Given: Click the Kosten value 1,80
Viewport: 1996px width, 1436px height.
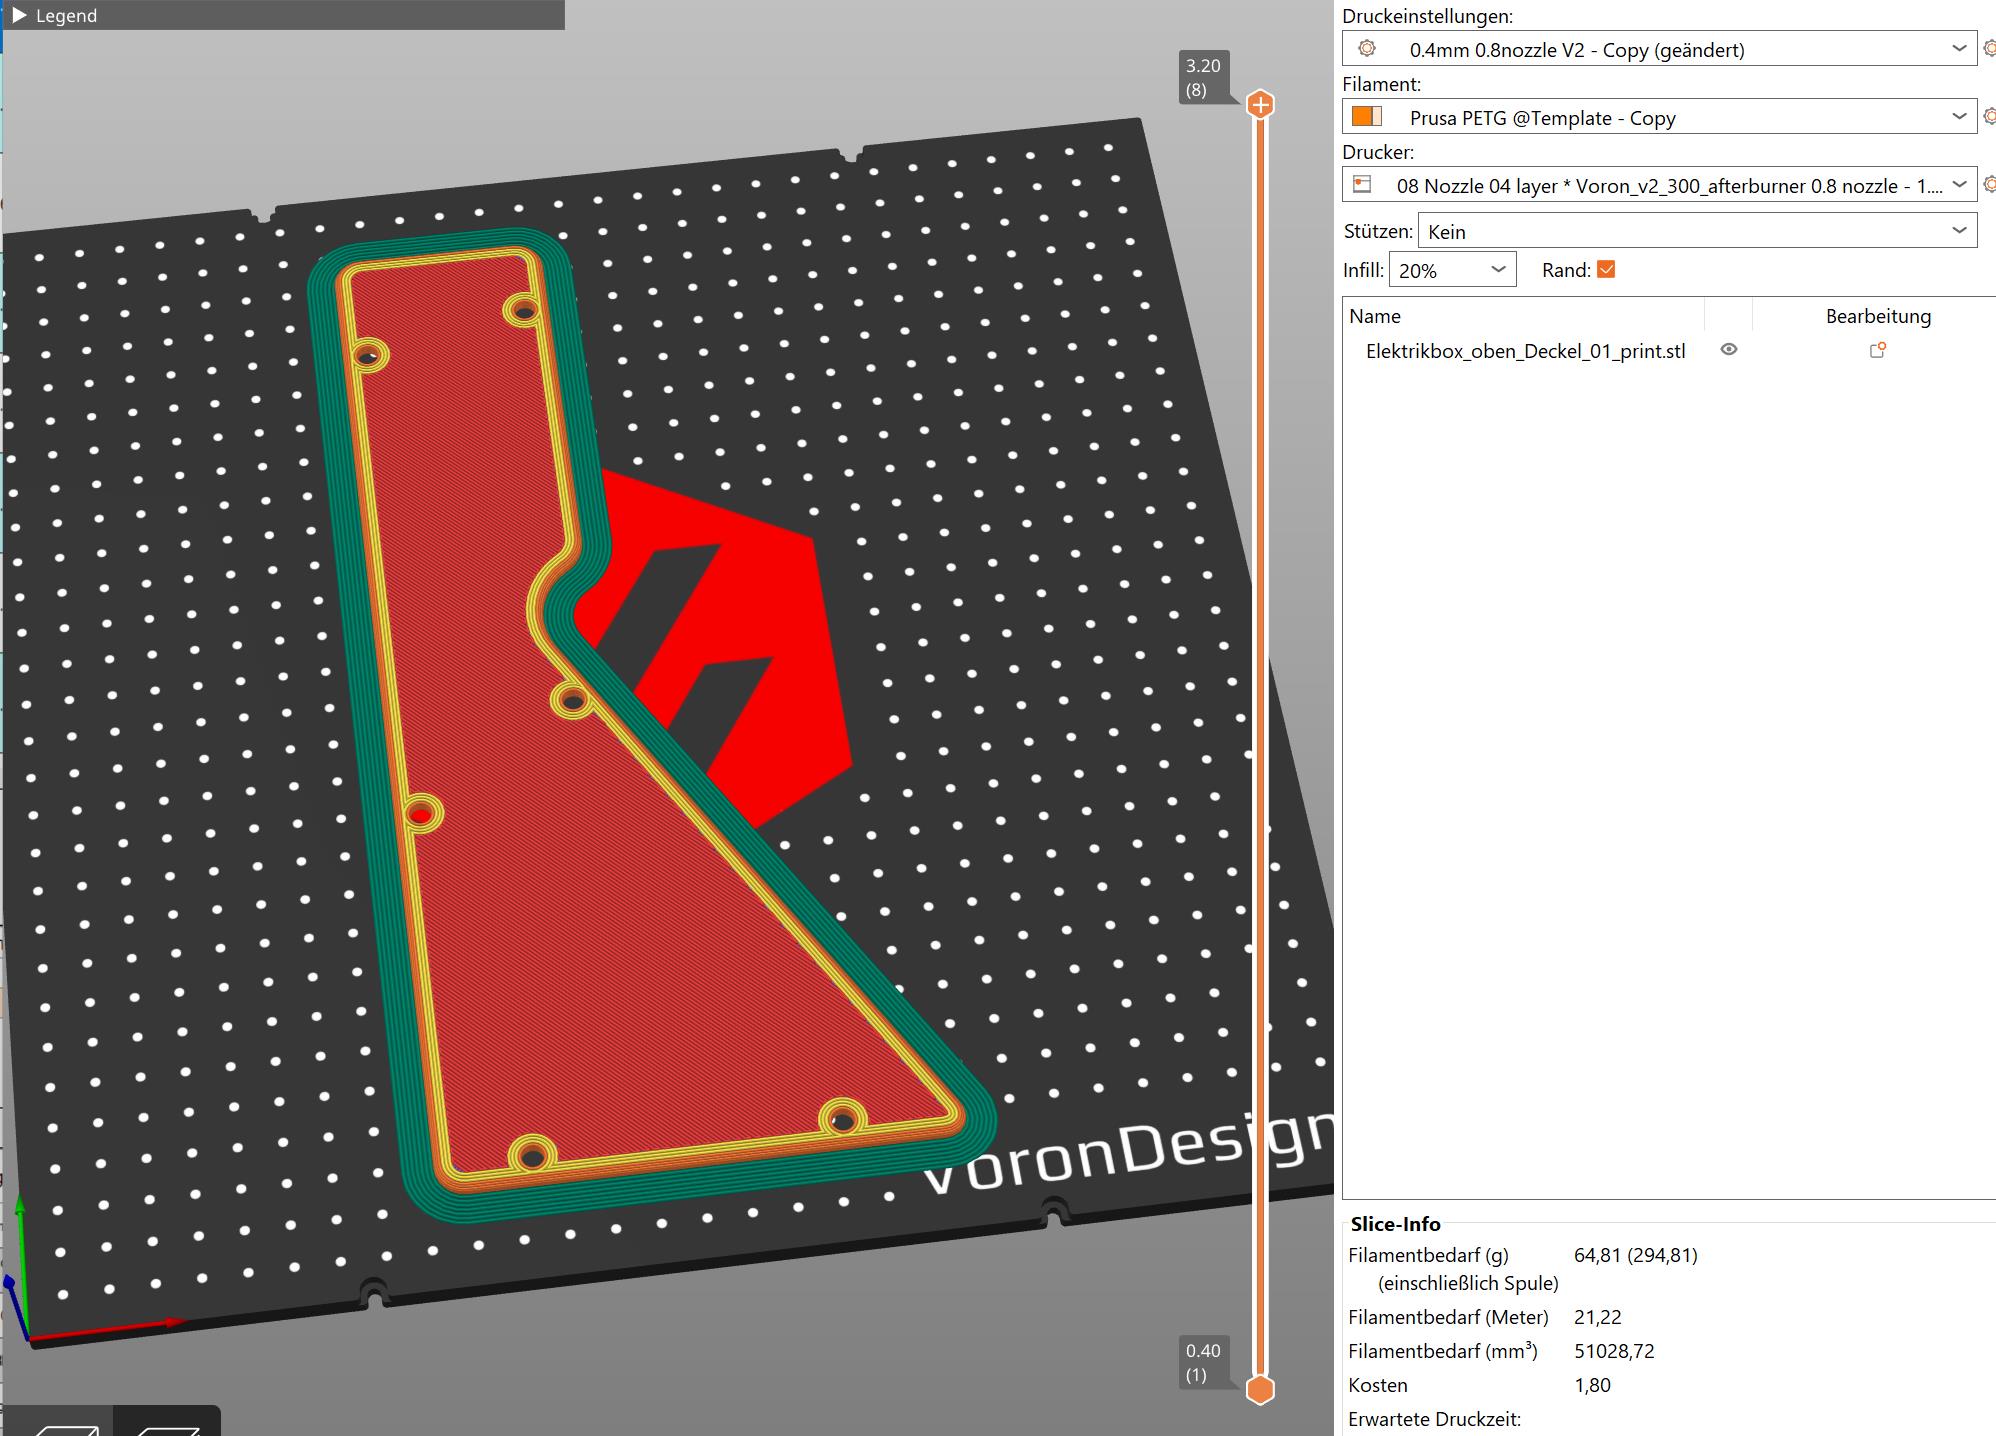Looking at the screenshot, I should pos(1592,1385).
